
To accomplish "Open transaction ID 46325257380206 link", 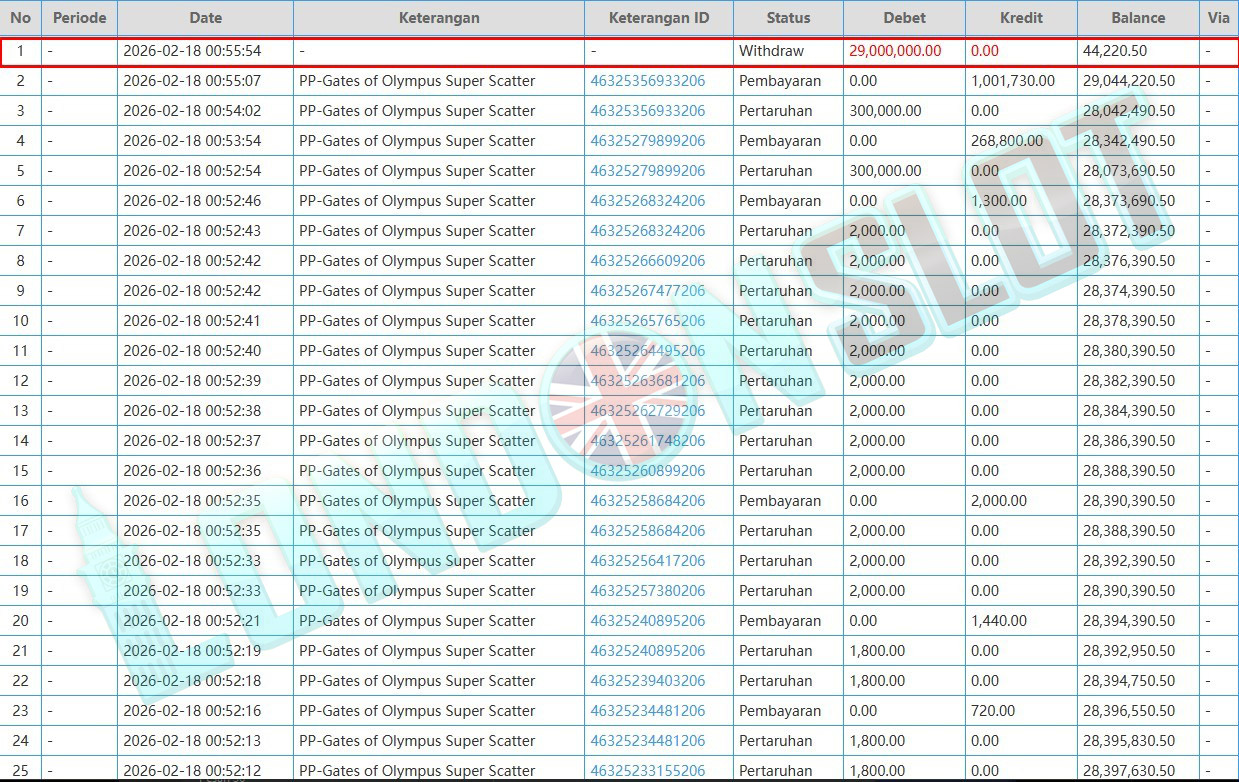I will (647, 591).
